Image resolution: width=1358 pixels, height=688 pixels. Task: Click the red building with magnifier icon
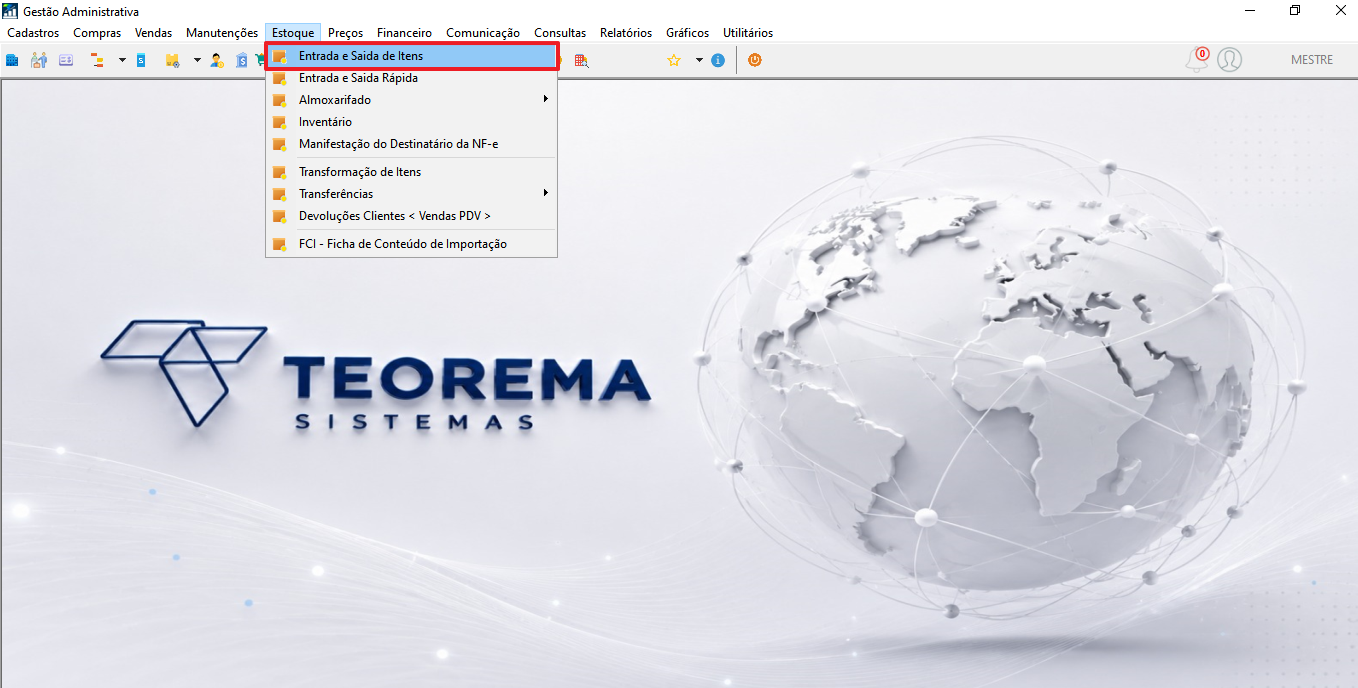coord(581,60)
